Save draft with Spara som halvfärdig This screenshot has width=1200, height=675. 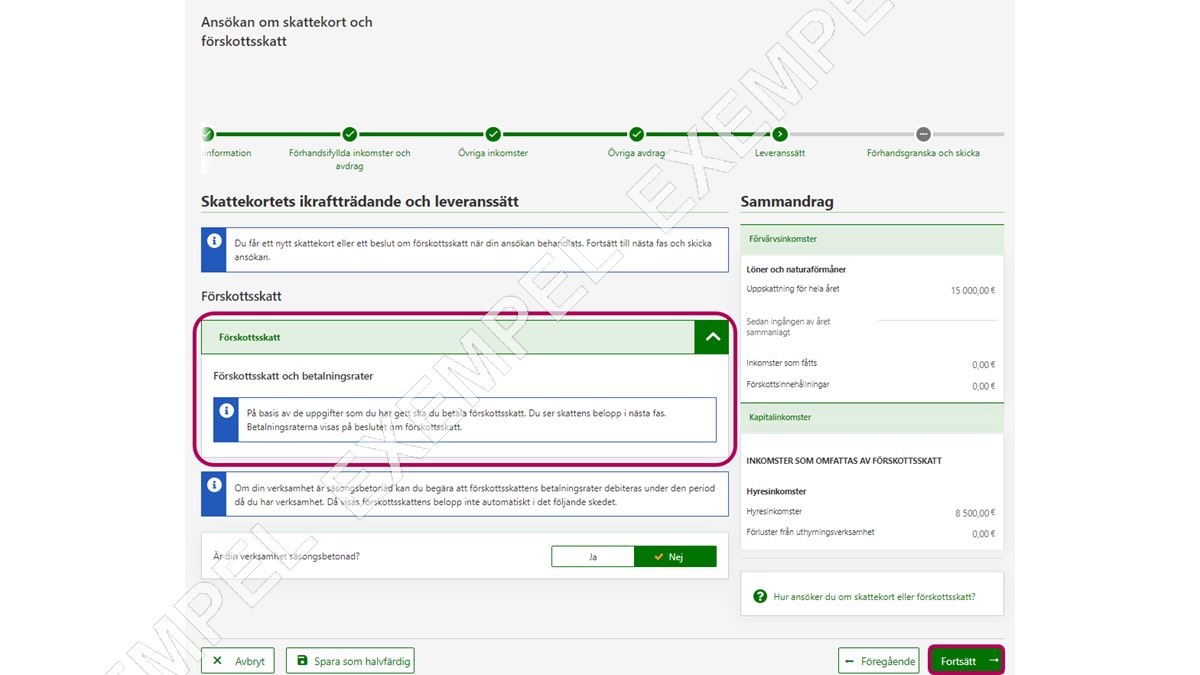point(350,661)
